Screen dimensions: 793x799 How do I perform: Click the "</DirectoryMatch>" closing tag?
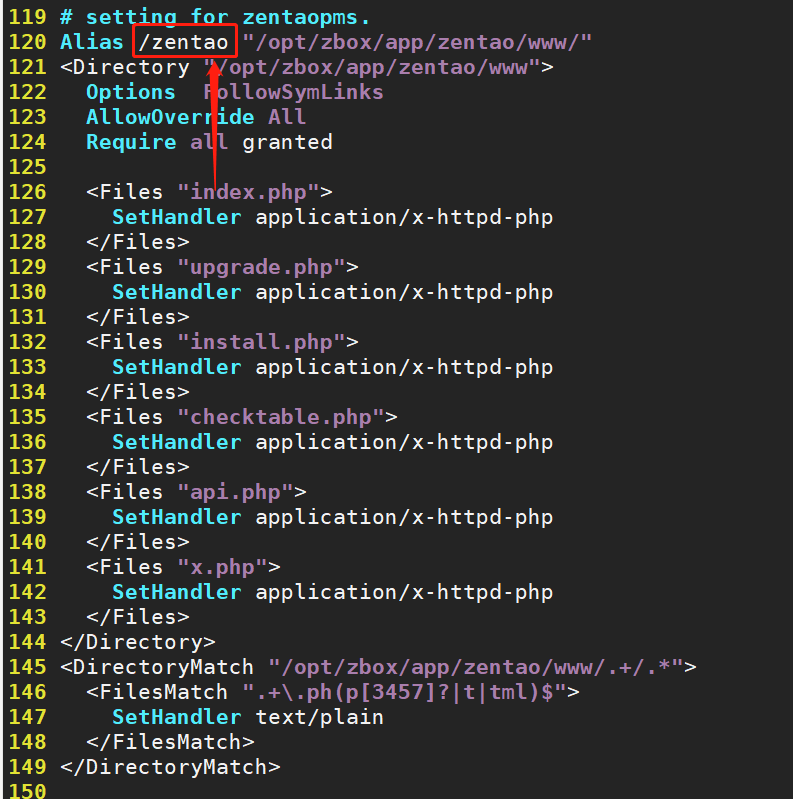click(x=170, y=766)
